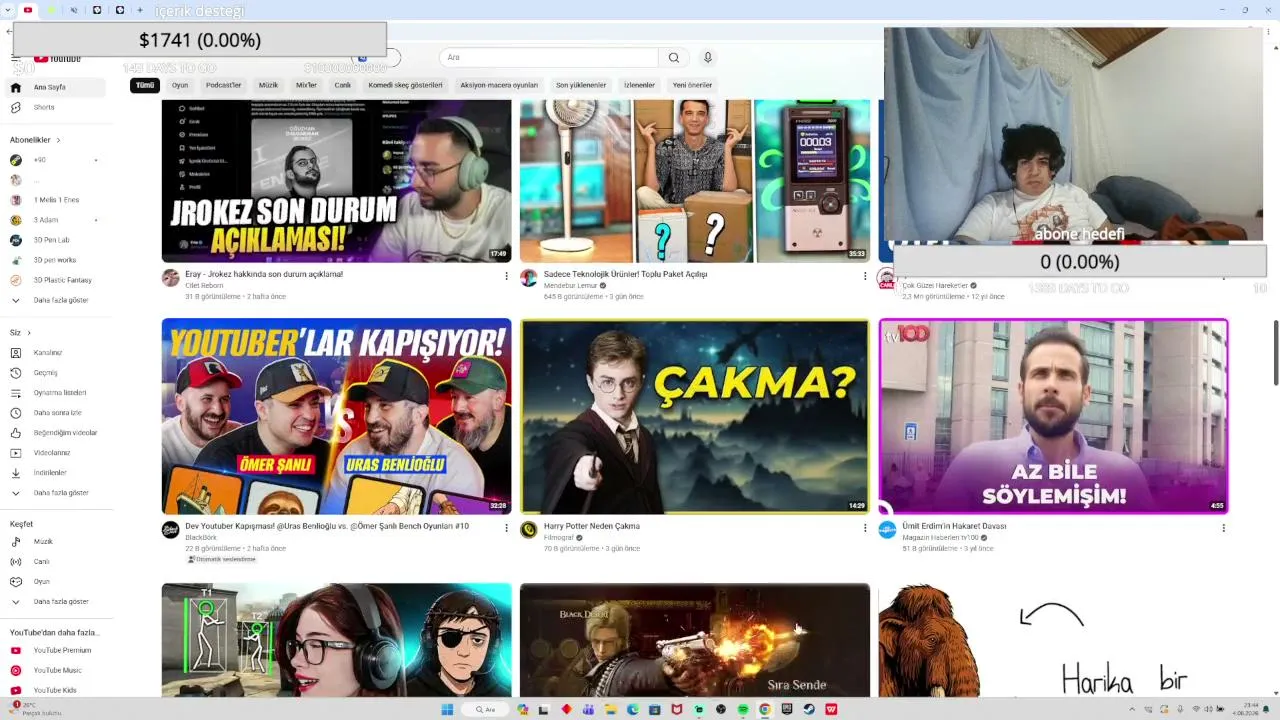Screen dimensions: 1280x720
Task: Open Müzik under Keşfet
Action: pos(43,542)
